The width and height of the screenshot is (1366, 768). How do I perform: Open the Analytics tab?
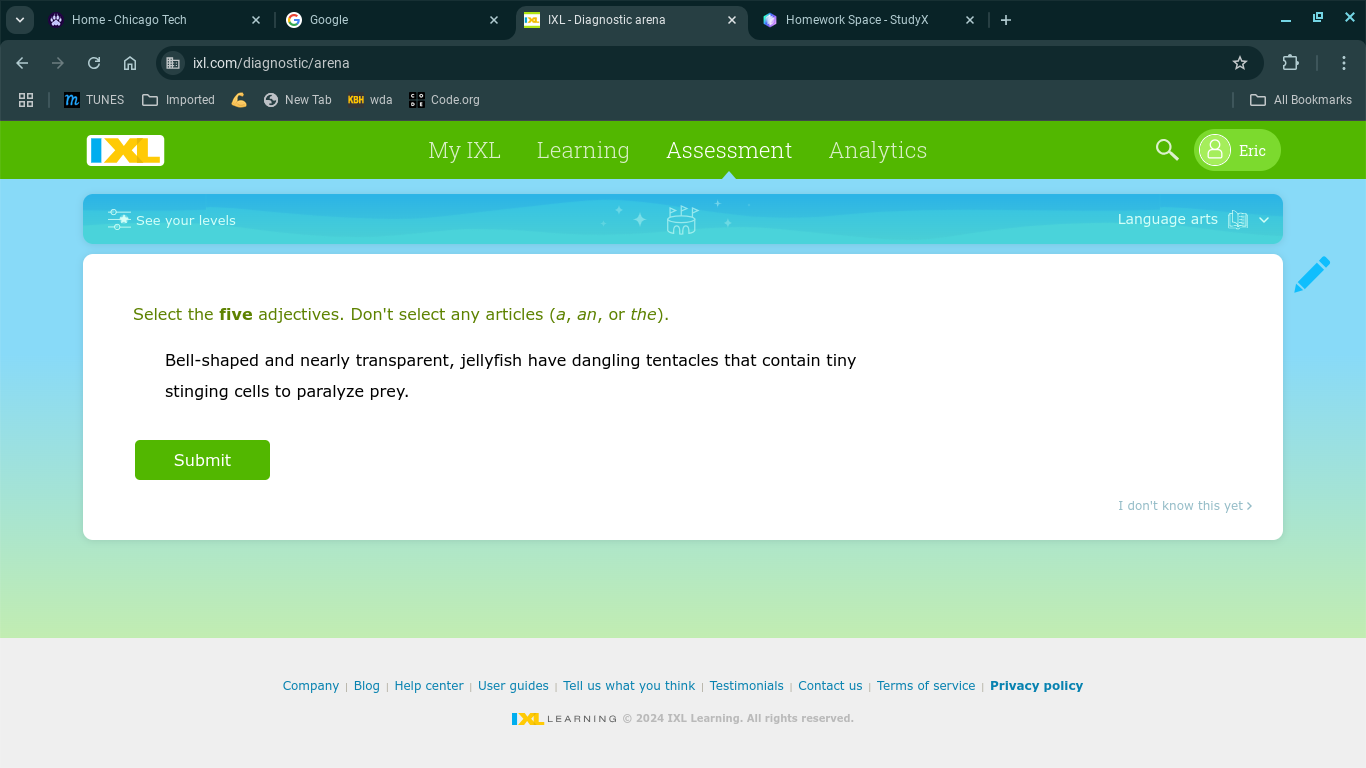click(878, 150)
